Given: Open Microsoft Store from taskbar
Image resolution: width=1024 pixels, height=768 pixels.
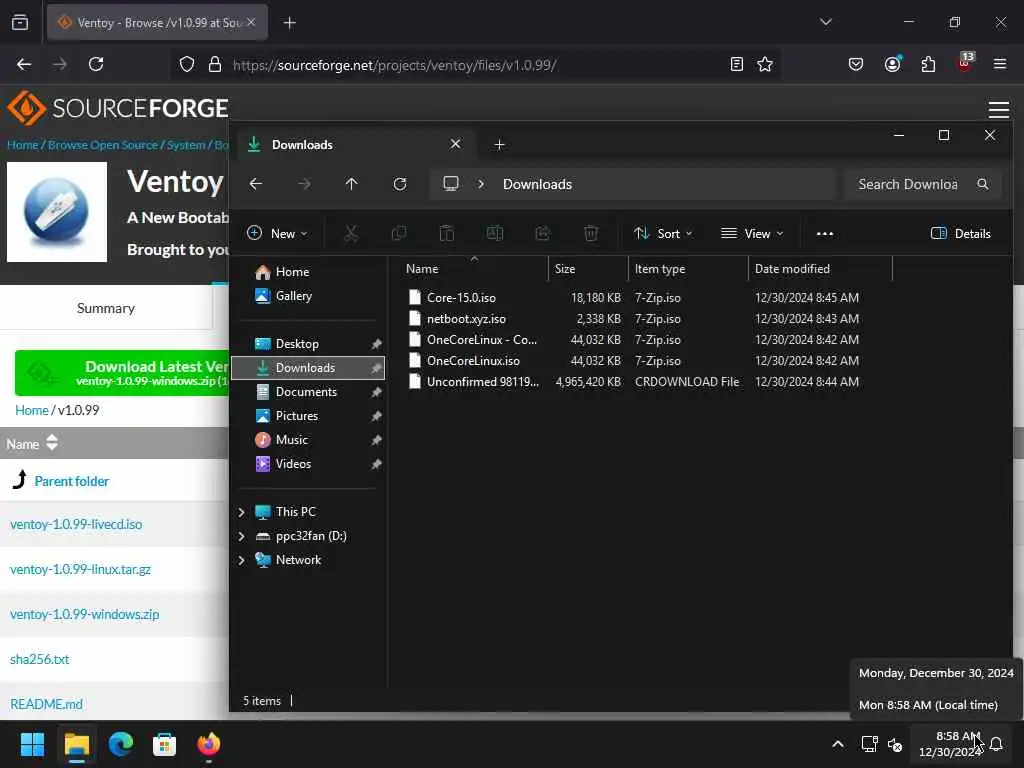Looking at the screenshot, I should (x=165, y=744).
